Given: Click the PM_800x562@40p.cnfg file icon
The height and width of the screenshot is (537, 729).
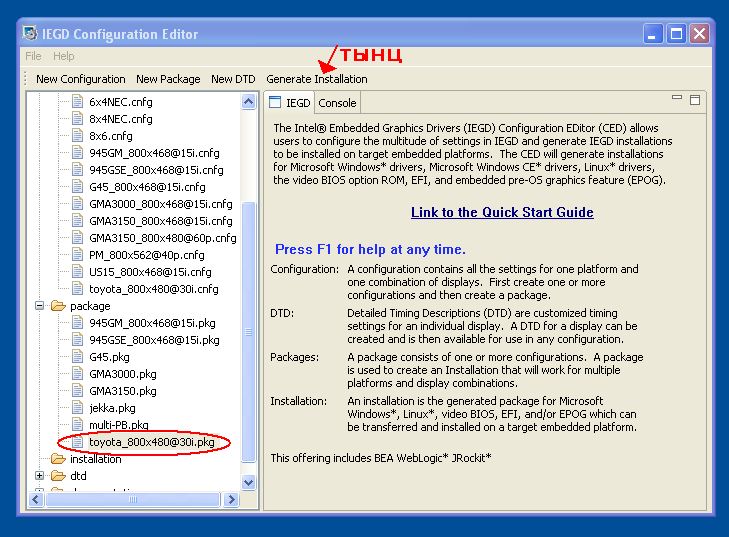Looking at the screenshot, I should coord(79,255).
